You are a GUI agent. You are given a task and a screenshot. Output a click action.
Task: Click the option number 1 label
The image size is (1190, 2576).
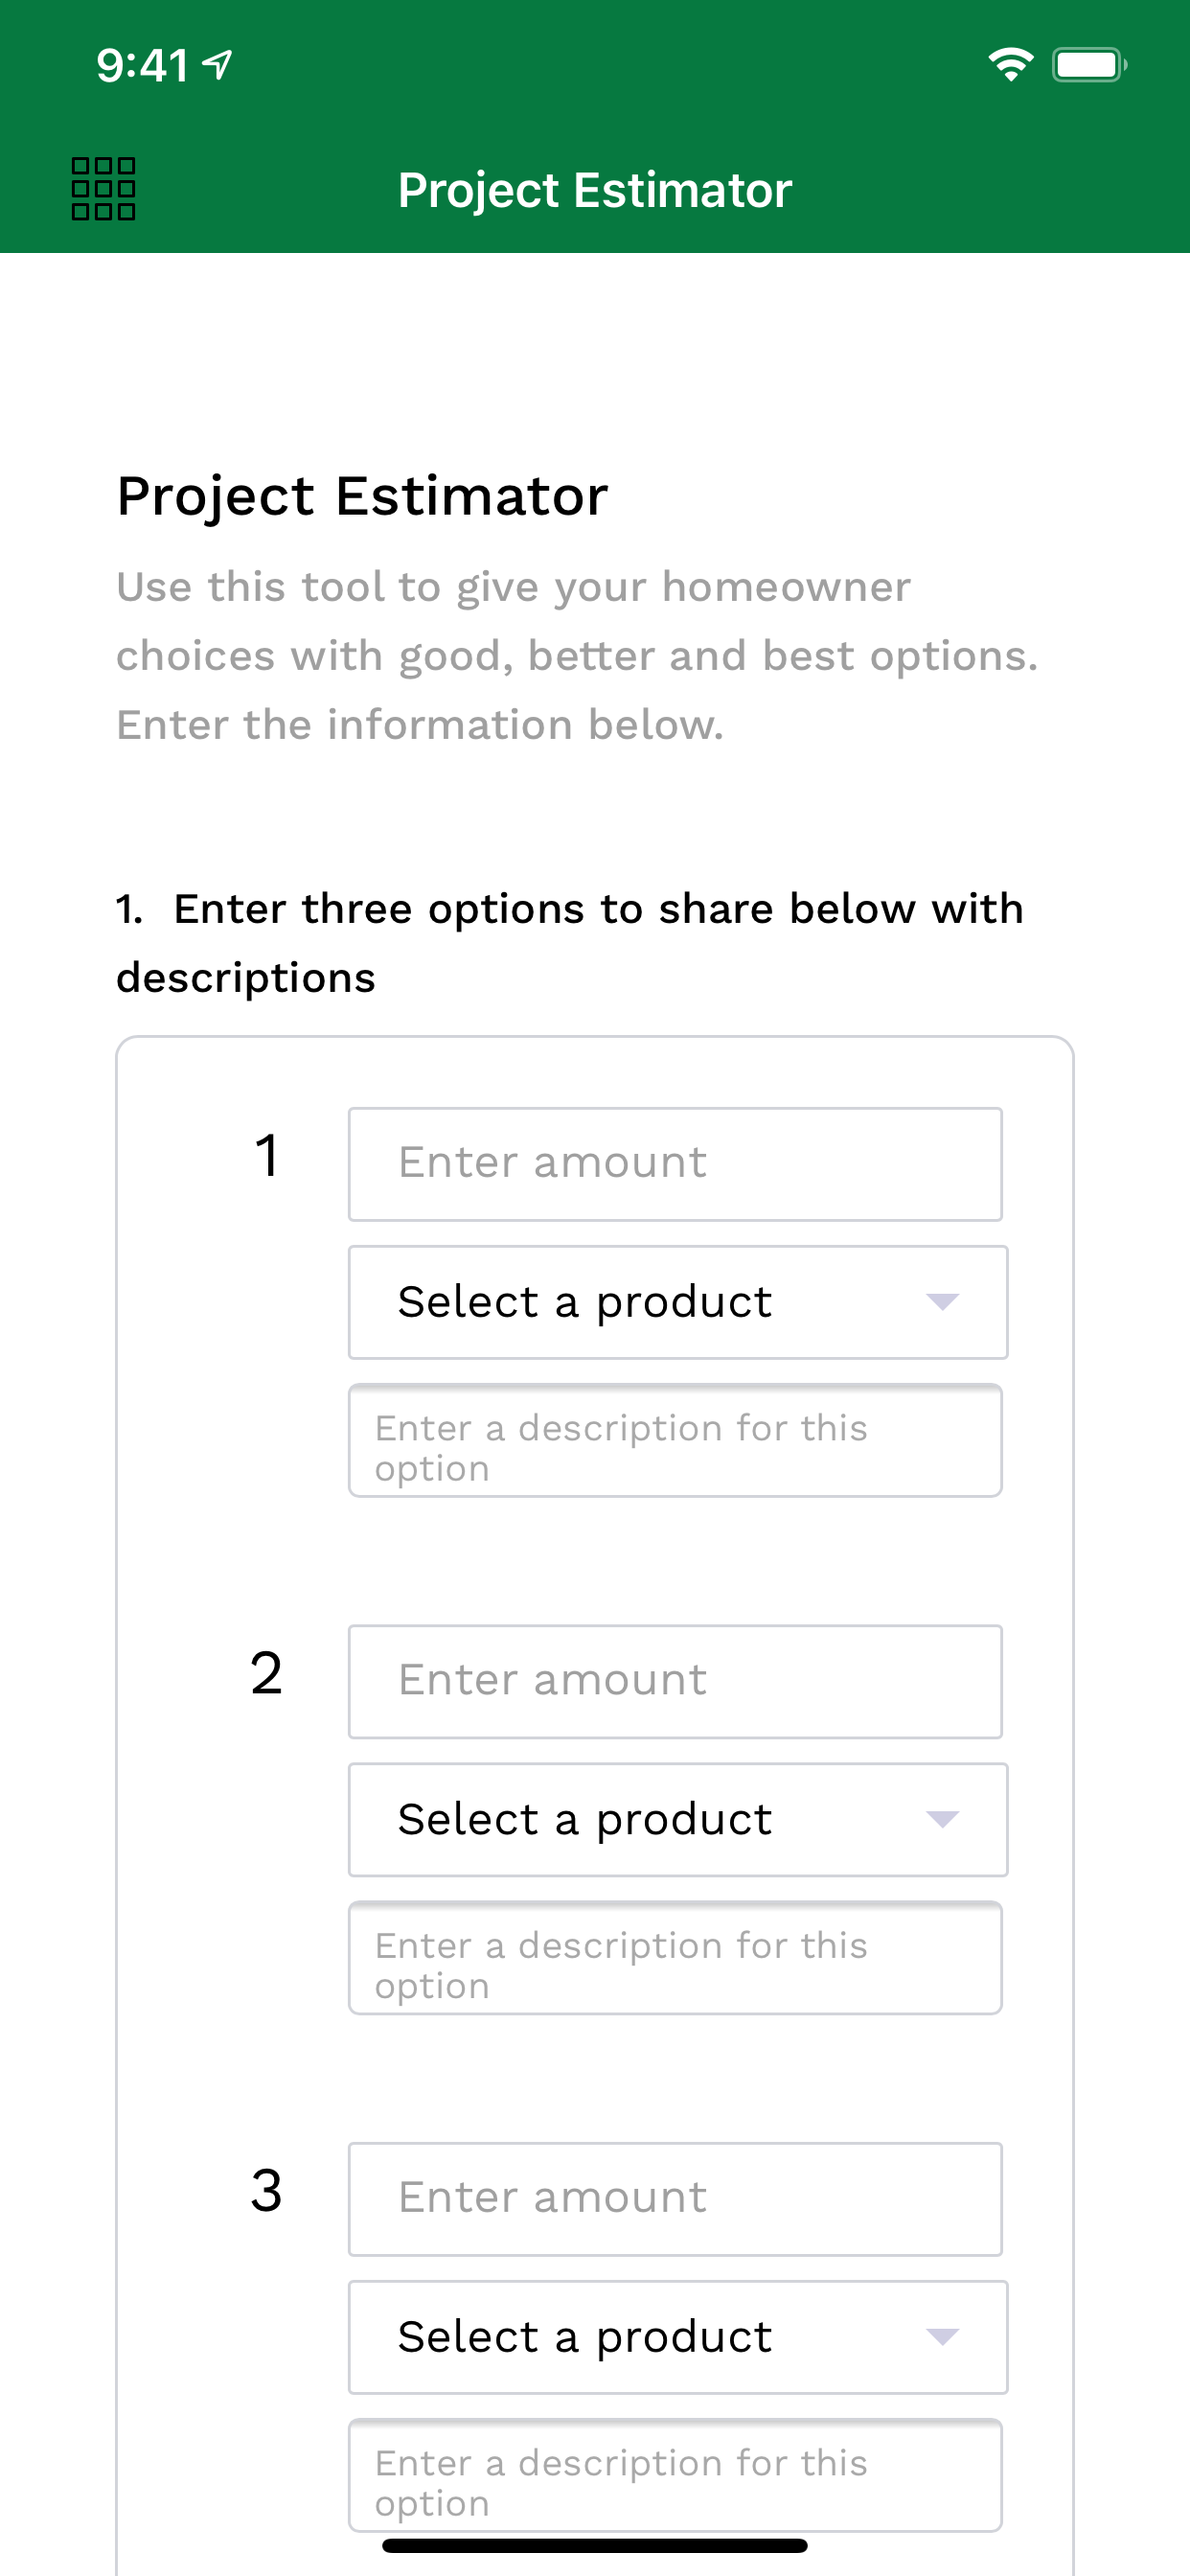point(266,1156)
